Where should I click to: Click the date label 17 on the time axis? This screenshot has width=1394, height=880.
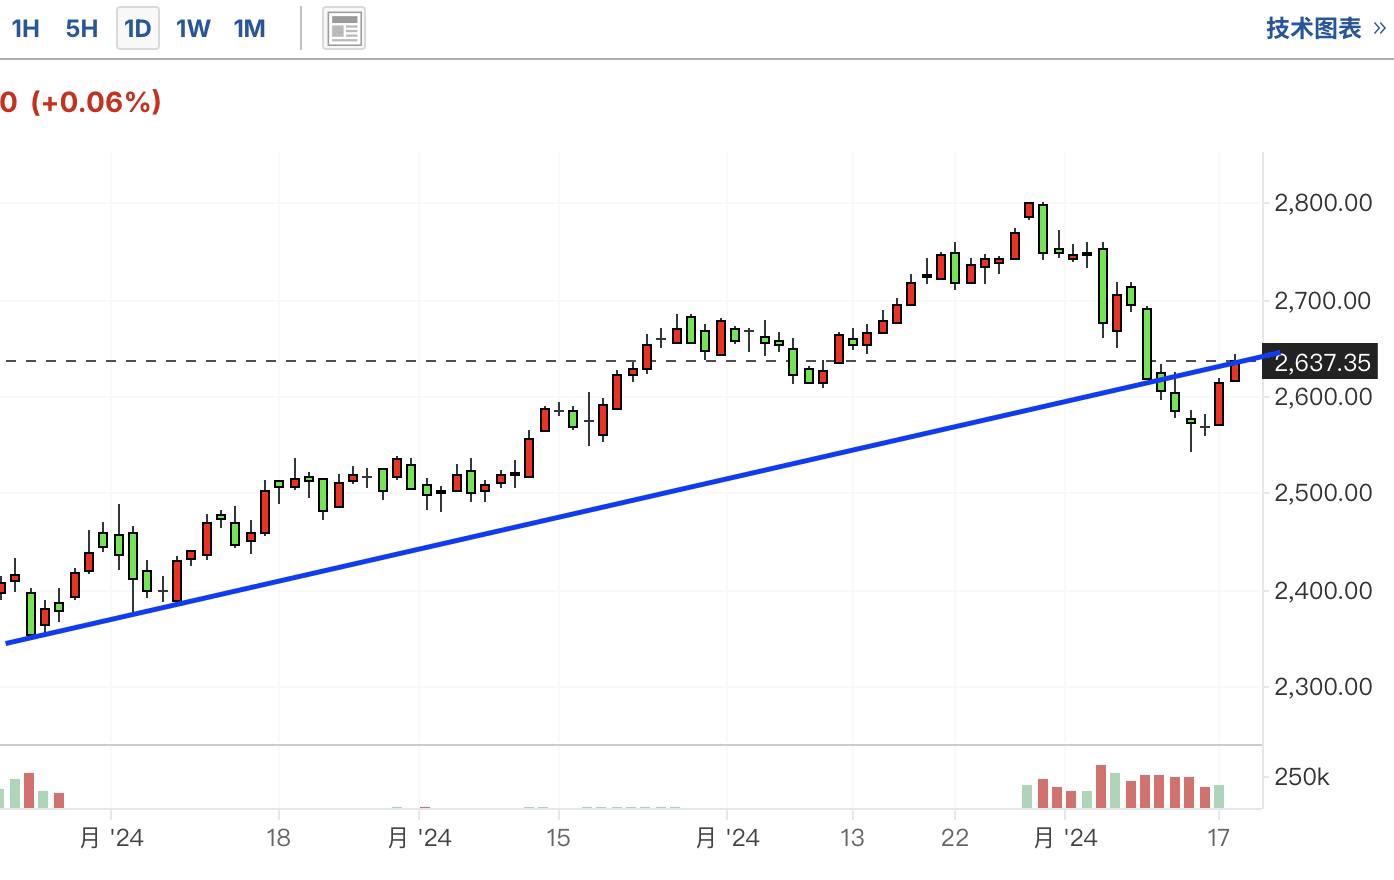(x=1218, y=838)
